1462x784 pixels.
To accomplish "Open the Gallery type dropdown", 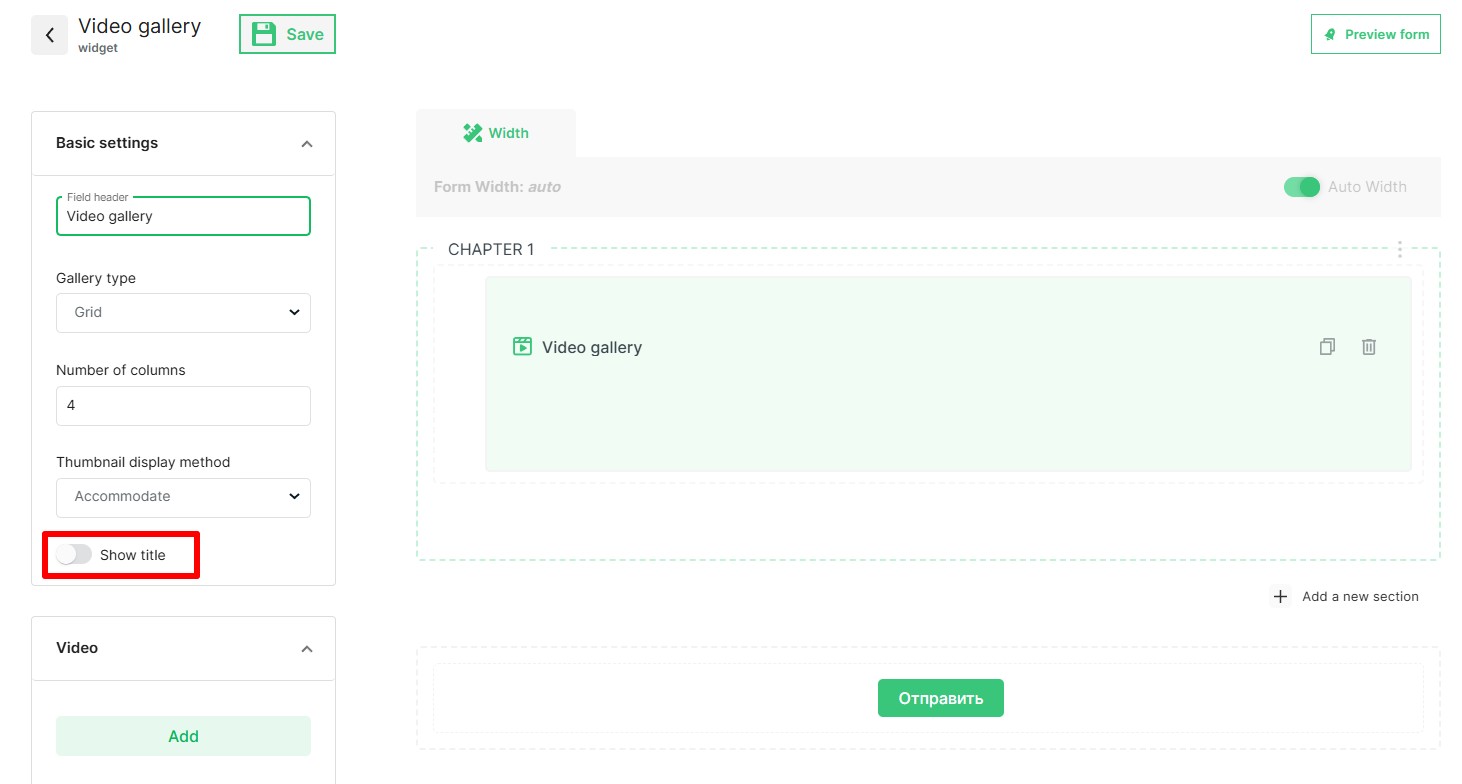I will pyautogui.click(x=183, y=312).
